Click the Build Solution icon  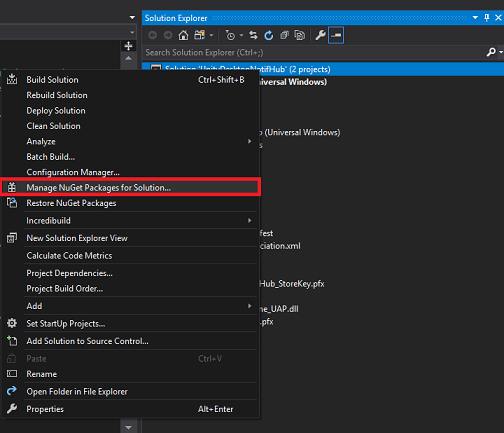click(x=12, y=79)
